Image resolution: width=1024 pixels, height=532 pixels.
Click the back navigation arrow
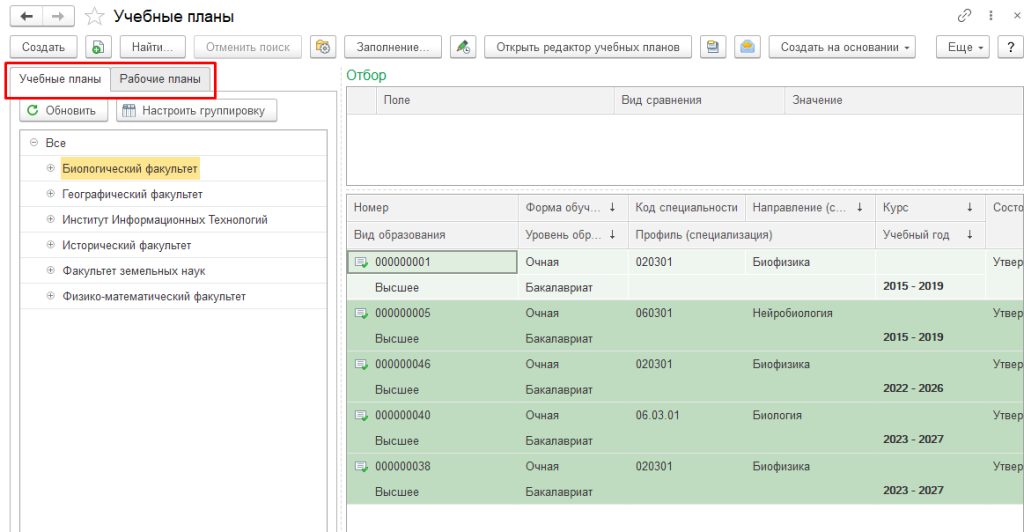[x=26, y=16]
